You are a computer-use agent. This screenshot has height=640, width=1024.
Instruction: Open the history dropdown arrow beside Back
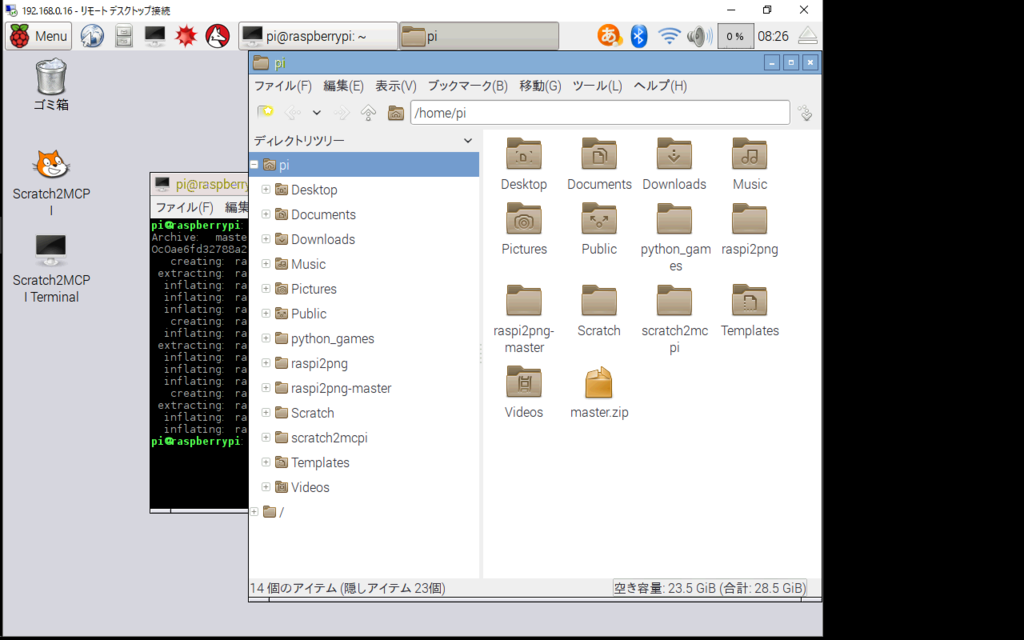pos(317,113)
